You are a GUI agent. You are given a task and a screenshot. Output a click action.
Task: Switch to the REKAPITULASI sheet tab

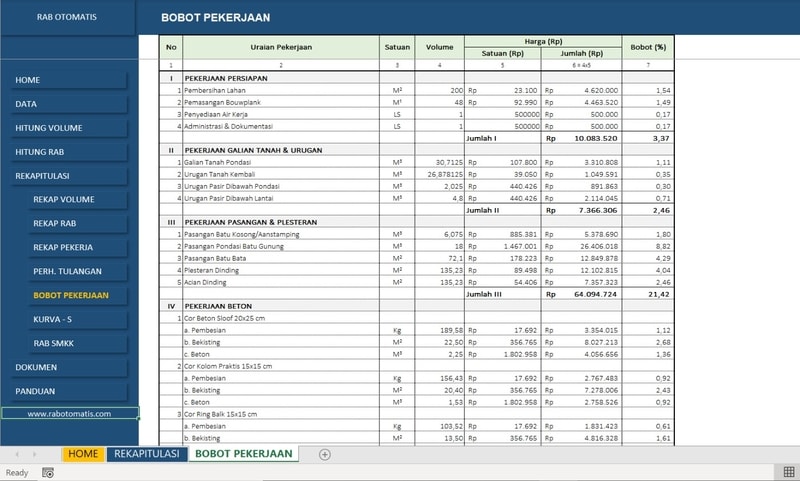tap(147, 454)
